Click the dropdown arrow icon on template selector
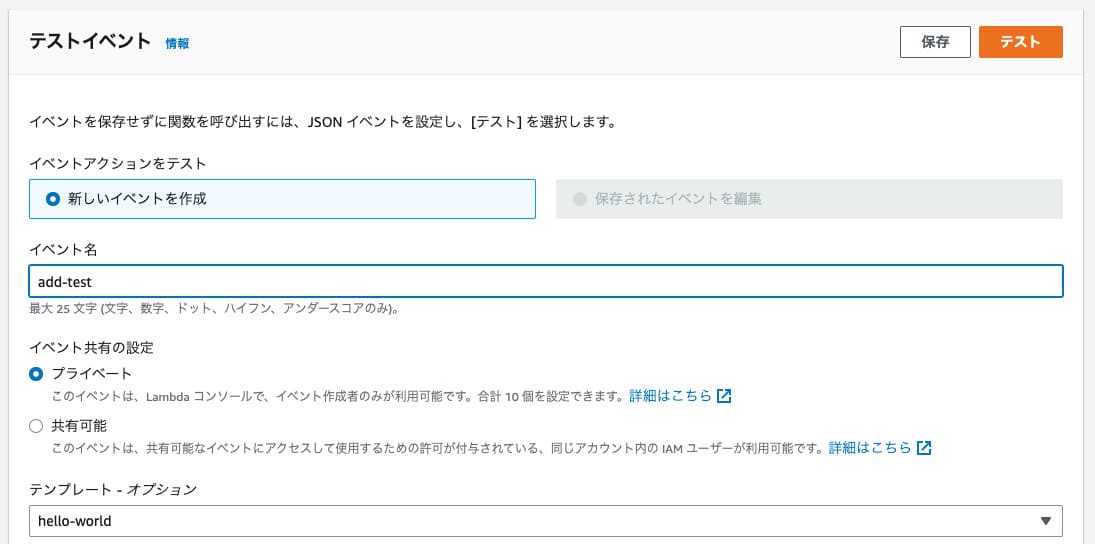 [1045, 521]
